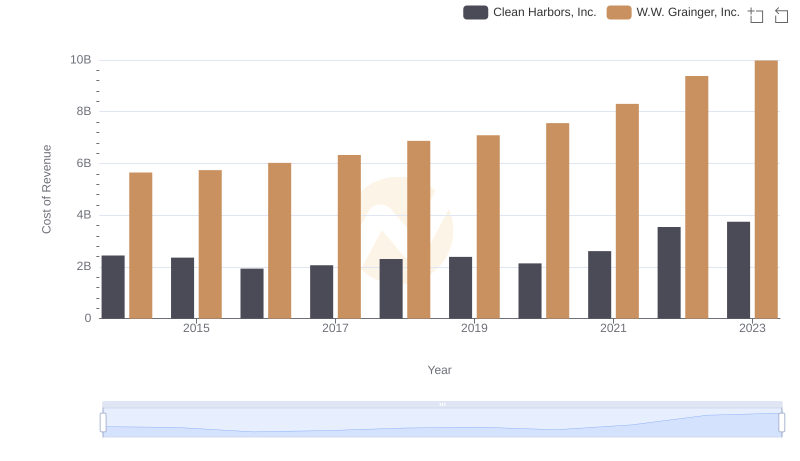The image size is (800, 461).
Task: Click W.W. Grainger bar for 2019
Action: tap(488, 227)
